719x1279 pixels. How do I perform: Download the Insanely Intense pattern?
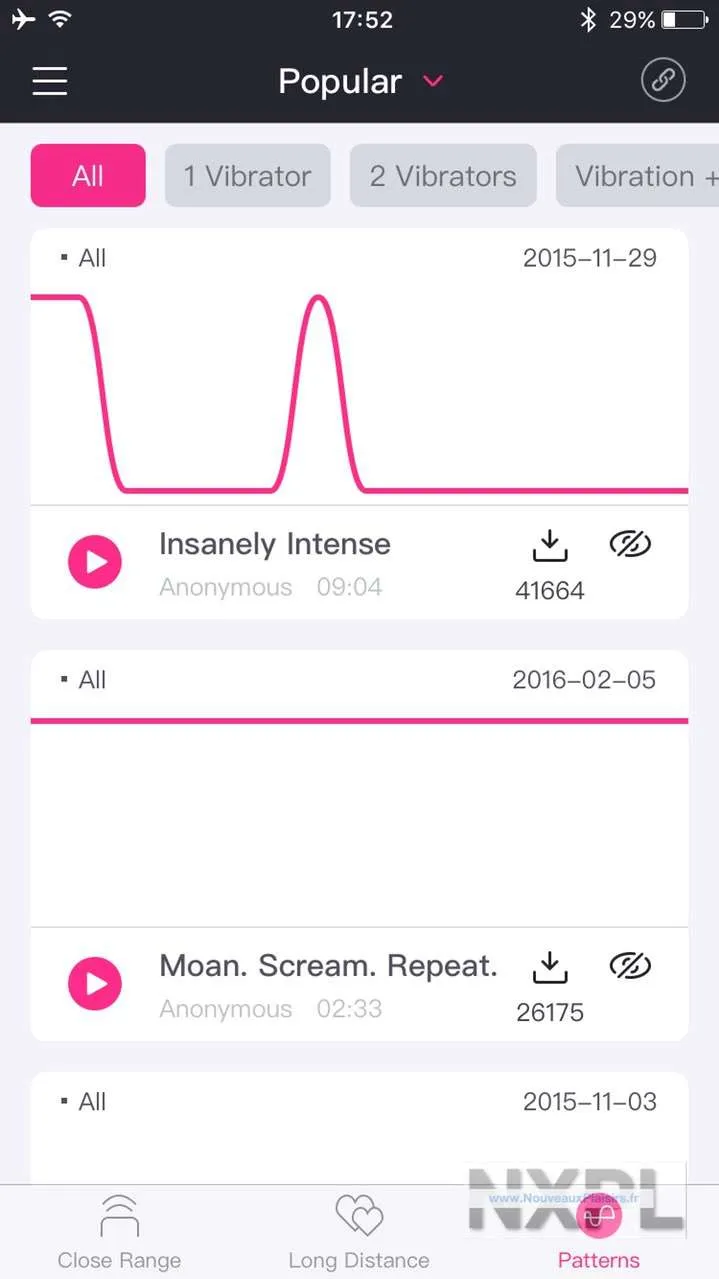pyautogui.click(x=549, y=546)
